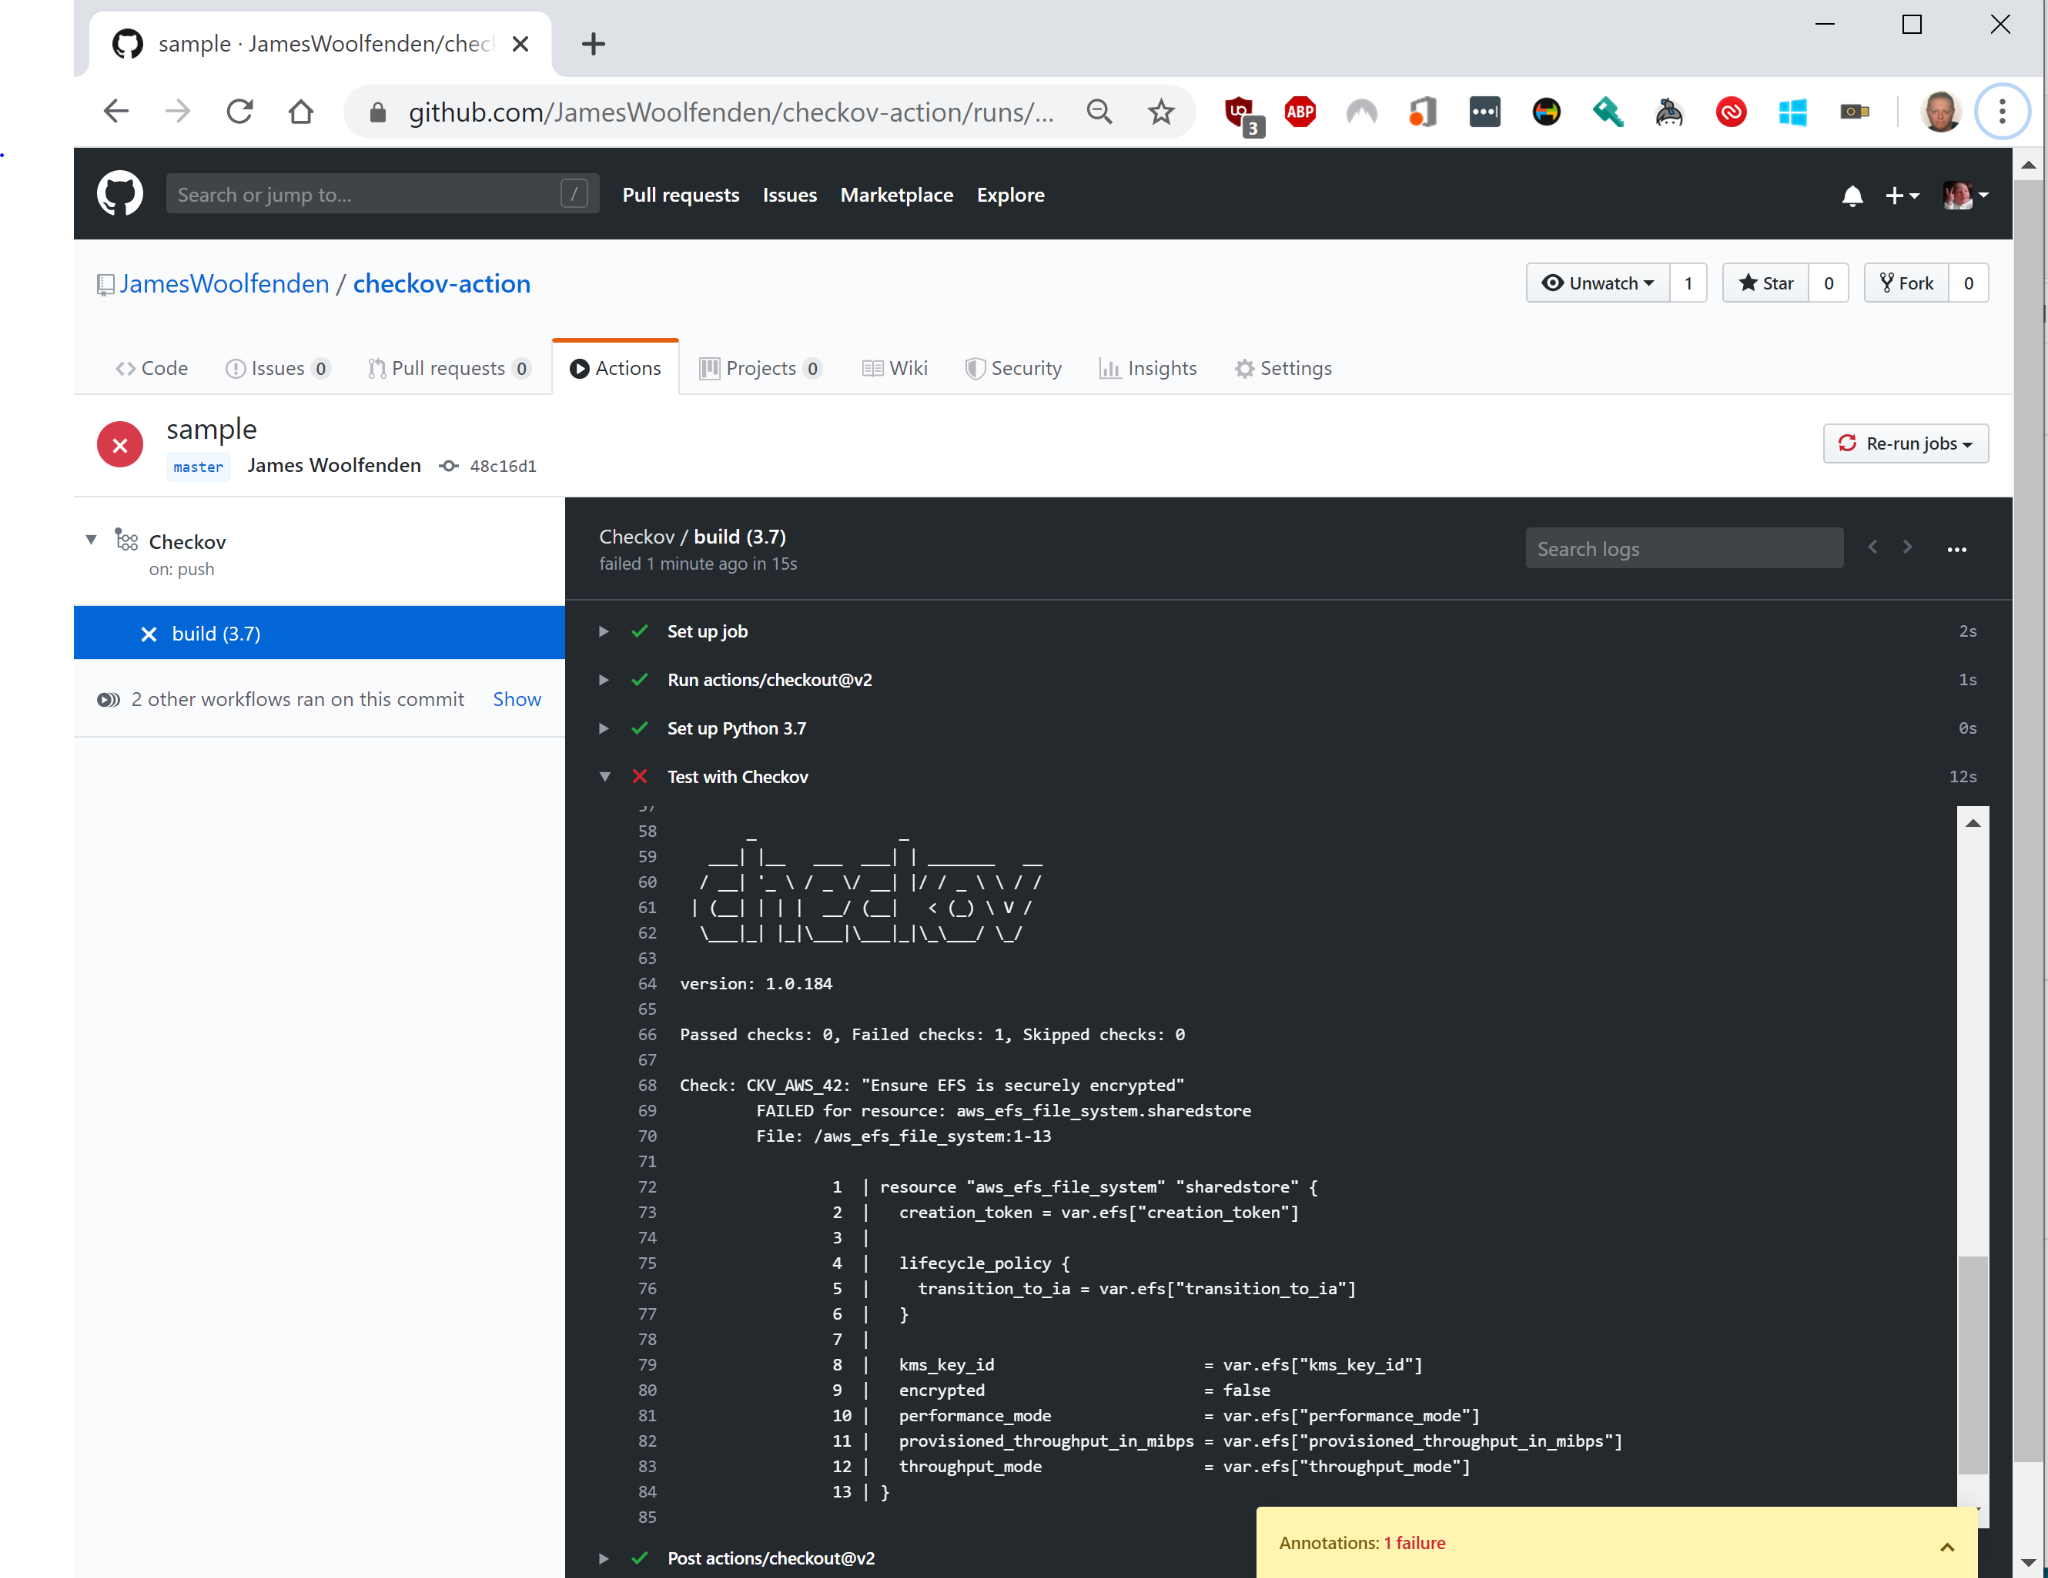Screen dimensions: 2048x1578
Task: Click the watchers count 1
Action: click(x=1688, y=283)
